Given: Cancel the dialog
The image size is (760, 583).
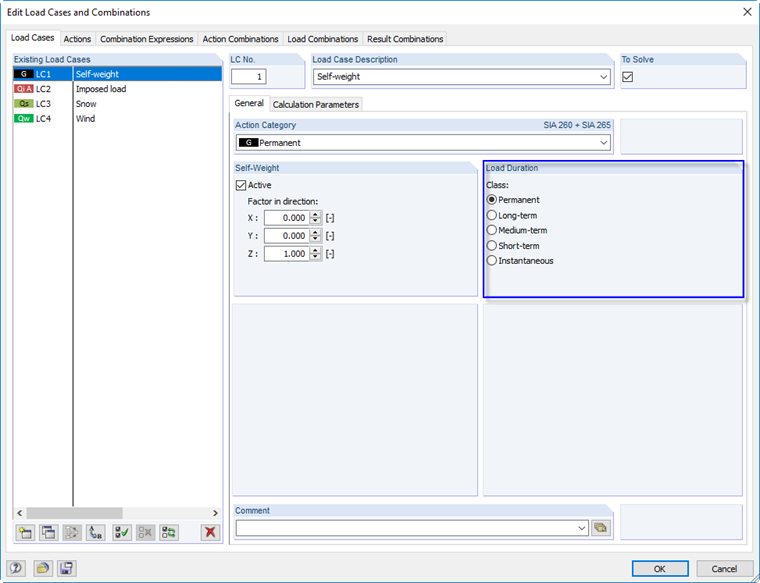Looking at the screenshot, I should (x=724, y=568).
